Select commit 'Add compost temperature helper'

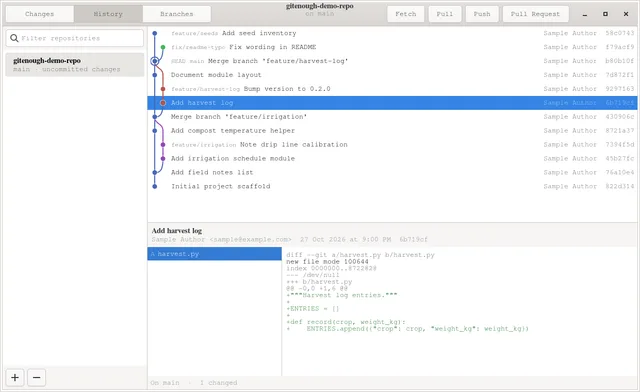392,131
